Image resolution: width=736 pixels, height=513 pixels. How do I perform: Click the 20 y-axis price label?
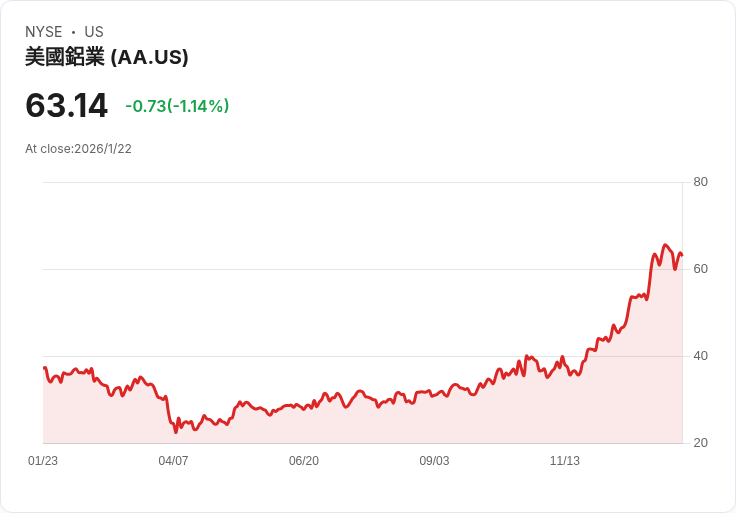pos(701,443)
